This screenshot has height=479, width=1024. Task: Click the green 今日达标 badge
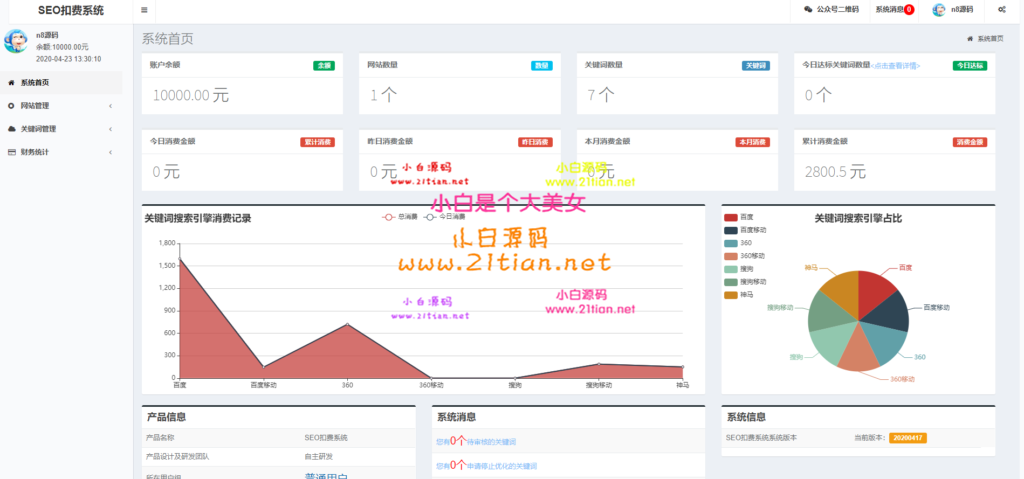tap(970, 66)
